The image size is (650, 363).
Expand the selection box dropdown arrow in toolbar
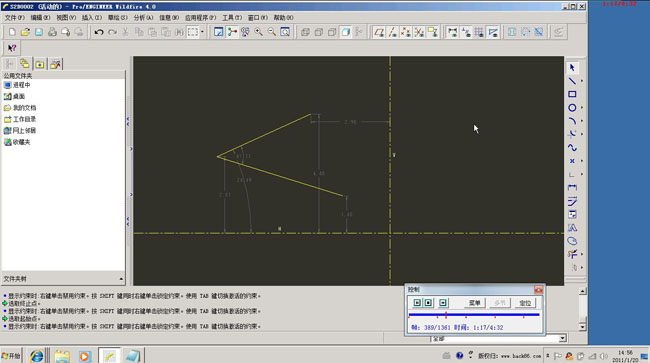[202, 32]
